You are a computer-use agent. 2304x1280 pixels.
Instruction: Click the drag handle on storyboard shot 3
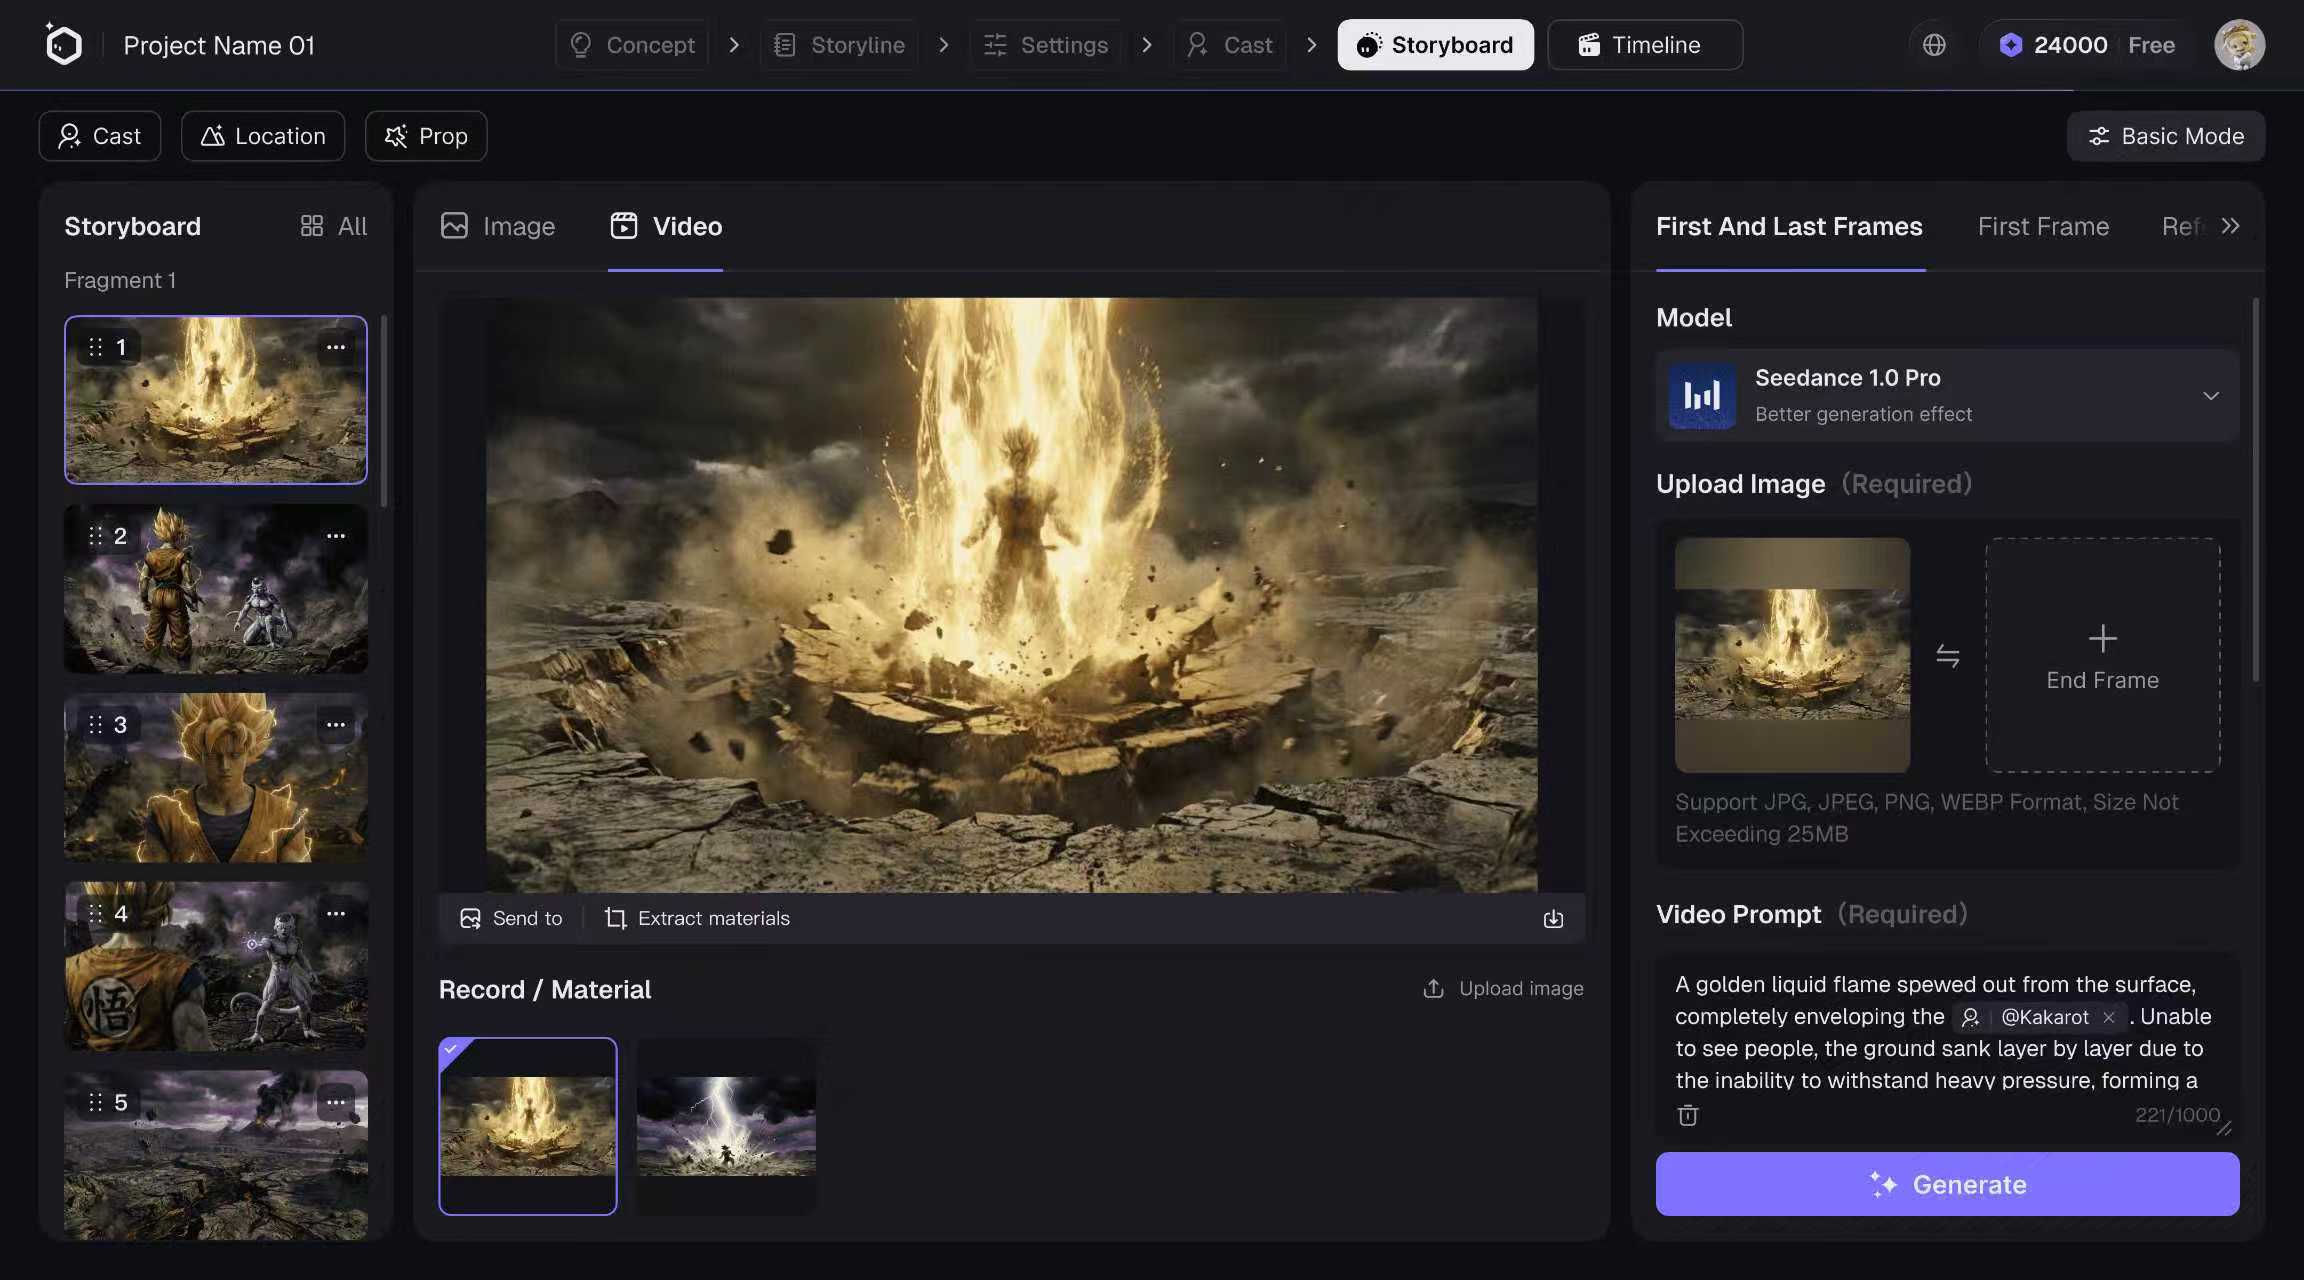(x=96, y=724)
